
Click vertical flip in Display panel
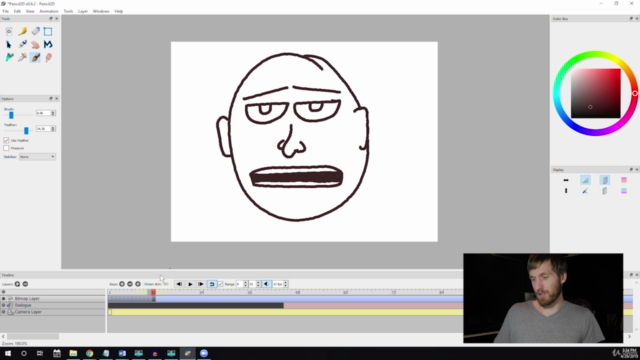(566, 191)
